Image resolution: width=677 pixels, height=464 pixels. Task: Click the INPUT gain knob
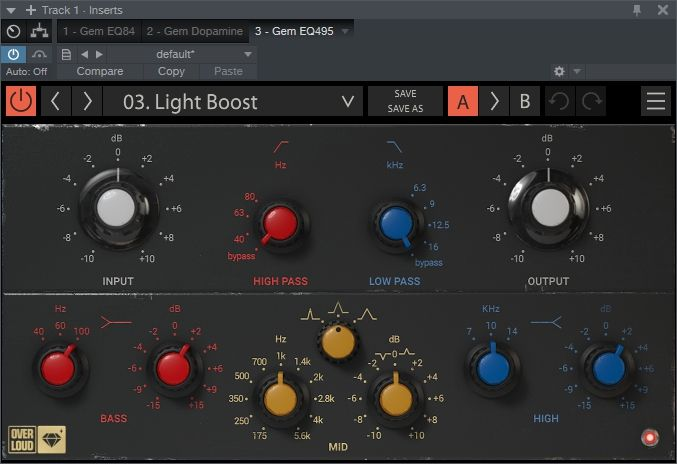point(117,208)
